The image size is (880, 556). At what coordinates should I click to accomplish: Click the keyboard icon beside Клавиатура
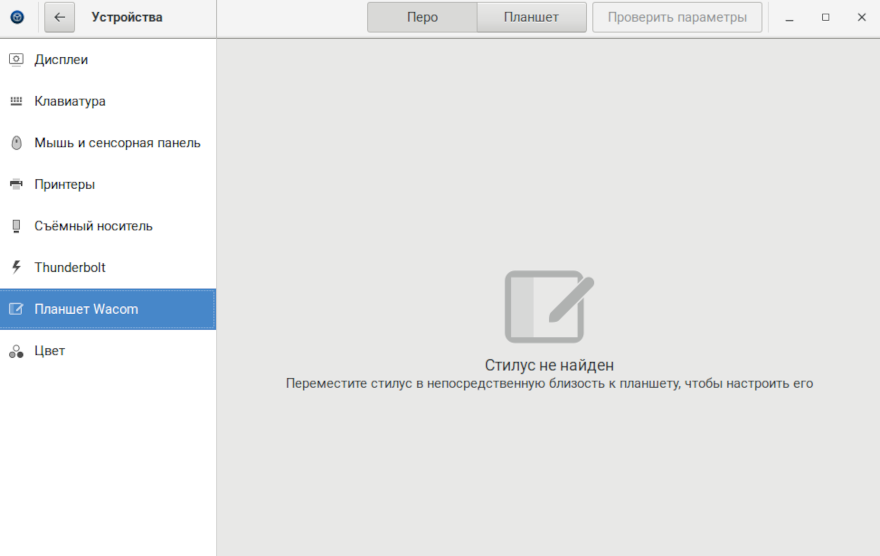point(16,101)
